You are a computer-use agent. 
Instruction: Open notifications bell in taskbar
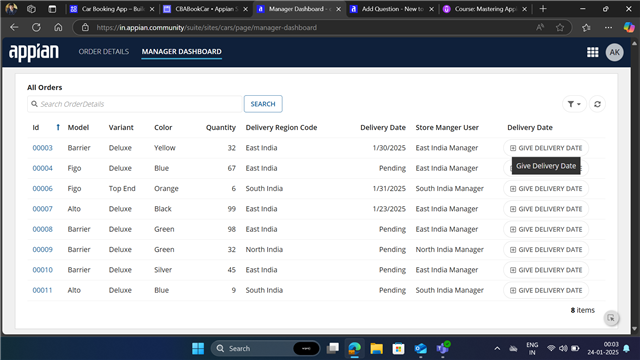[x=627, y=349]
